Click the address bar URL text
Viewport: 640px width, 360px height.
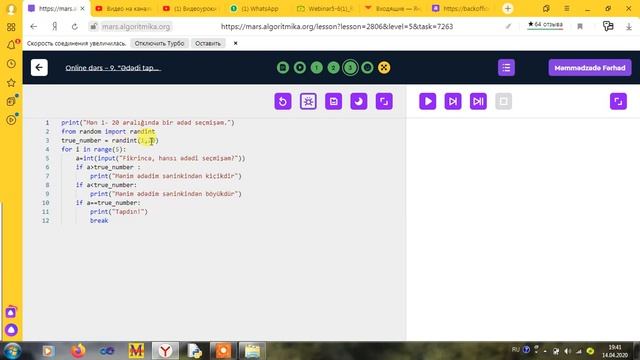(337, 27)
